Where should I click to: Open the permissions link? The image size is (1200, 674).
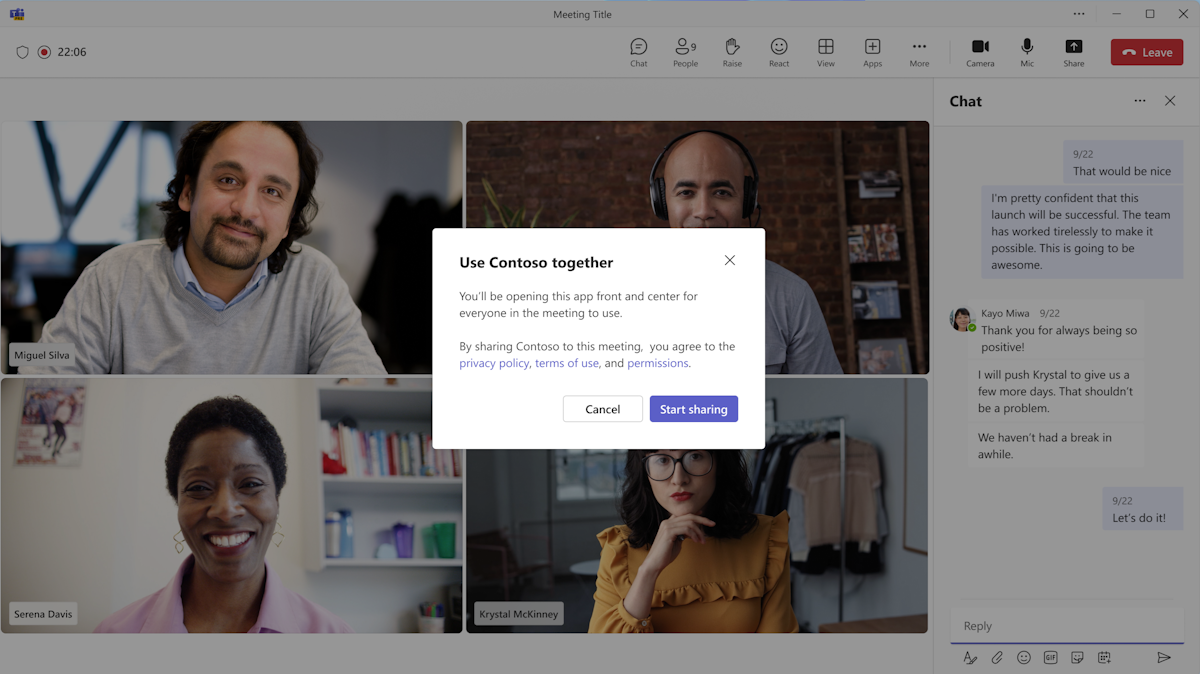[x=658, y=363]
